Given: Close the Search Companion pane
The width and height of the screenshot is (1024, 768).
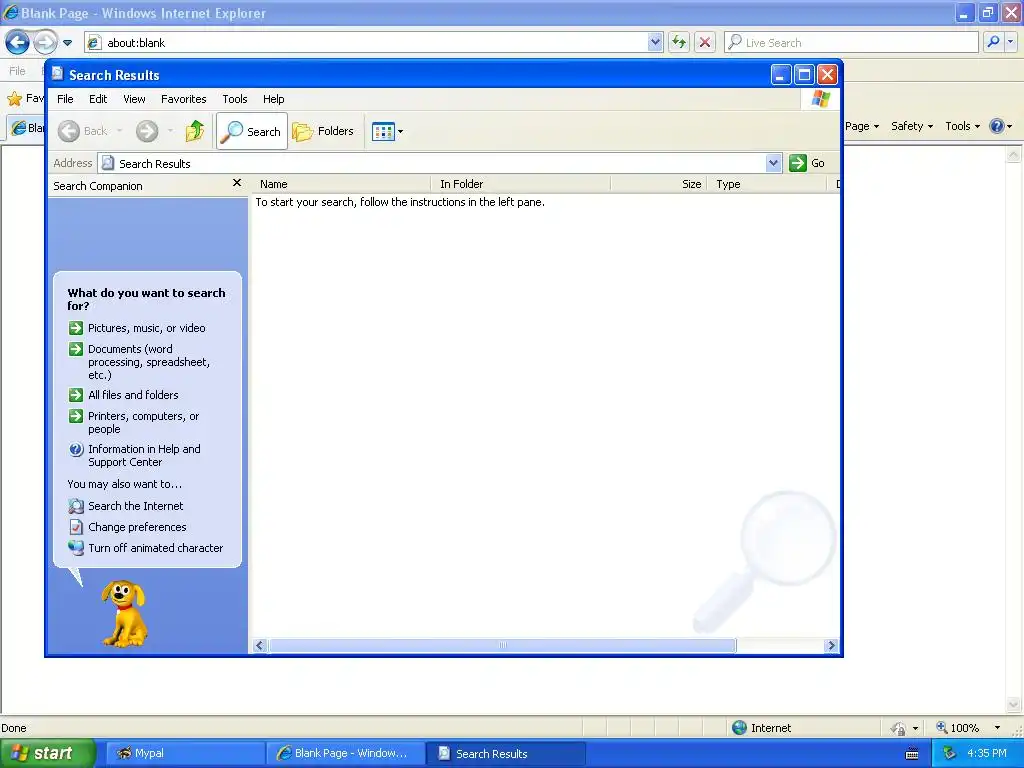Looking at the screenshot, I should [x=236, y=184].
